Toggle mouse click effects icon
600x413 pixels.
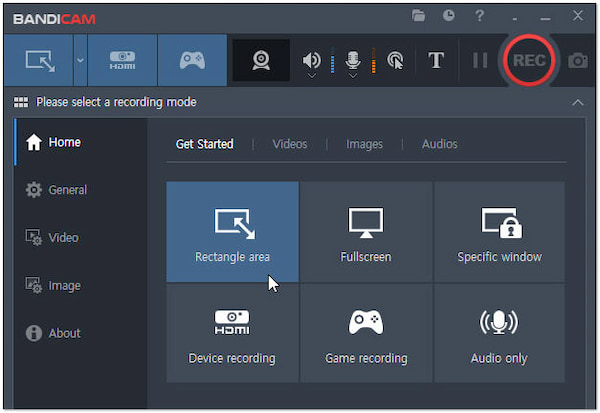(x=395, y=60)
